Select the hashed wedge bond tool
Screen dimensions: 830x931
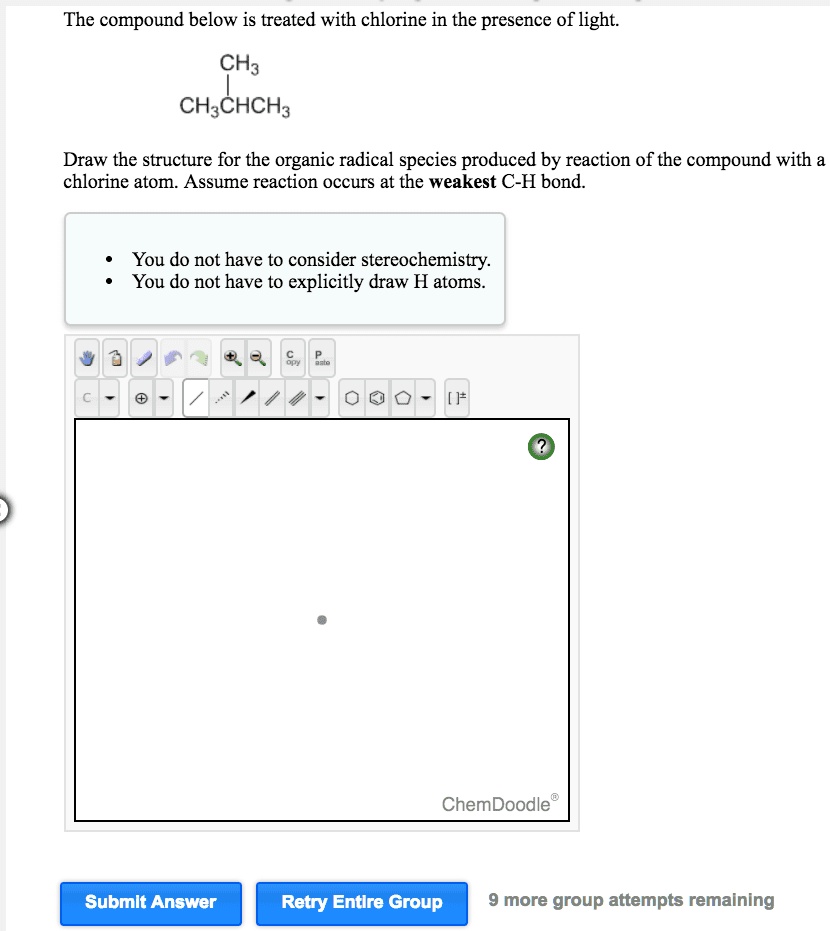pos(222,397)
